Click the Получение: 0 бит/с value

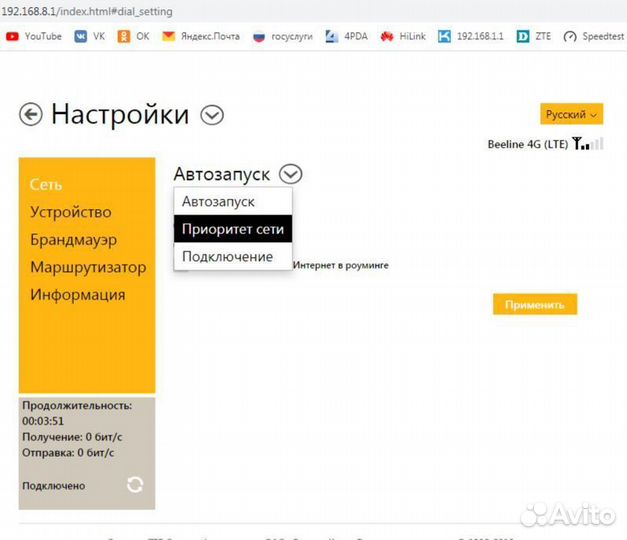[x=72, y=437]
